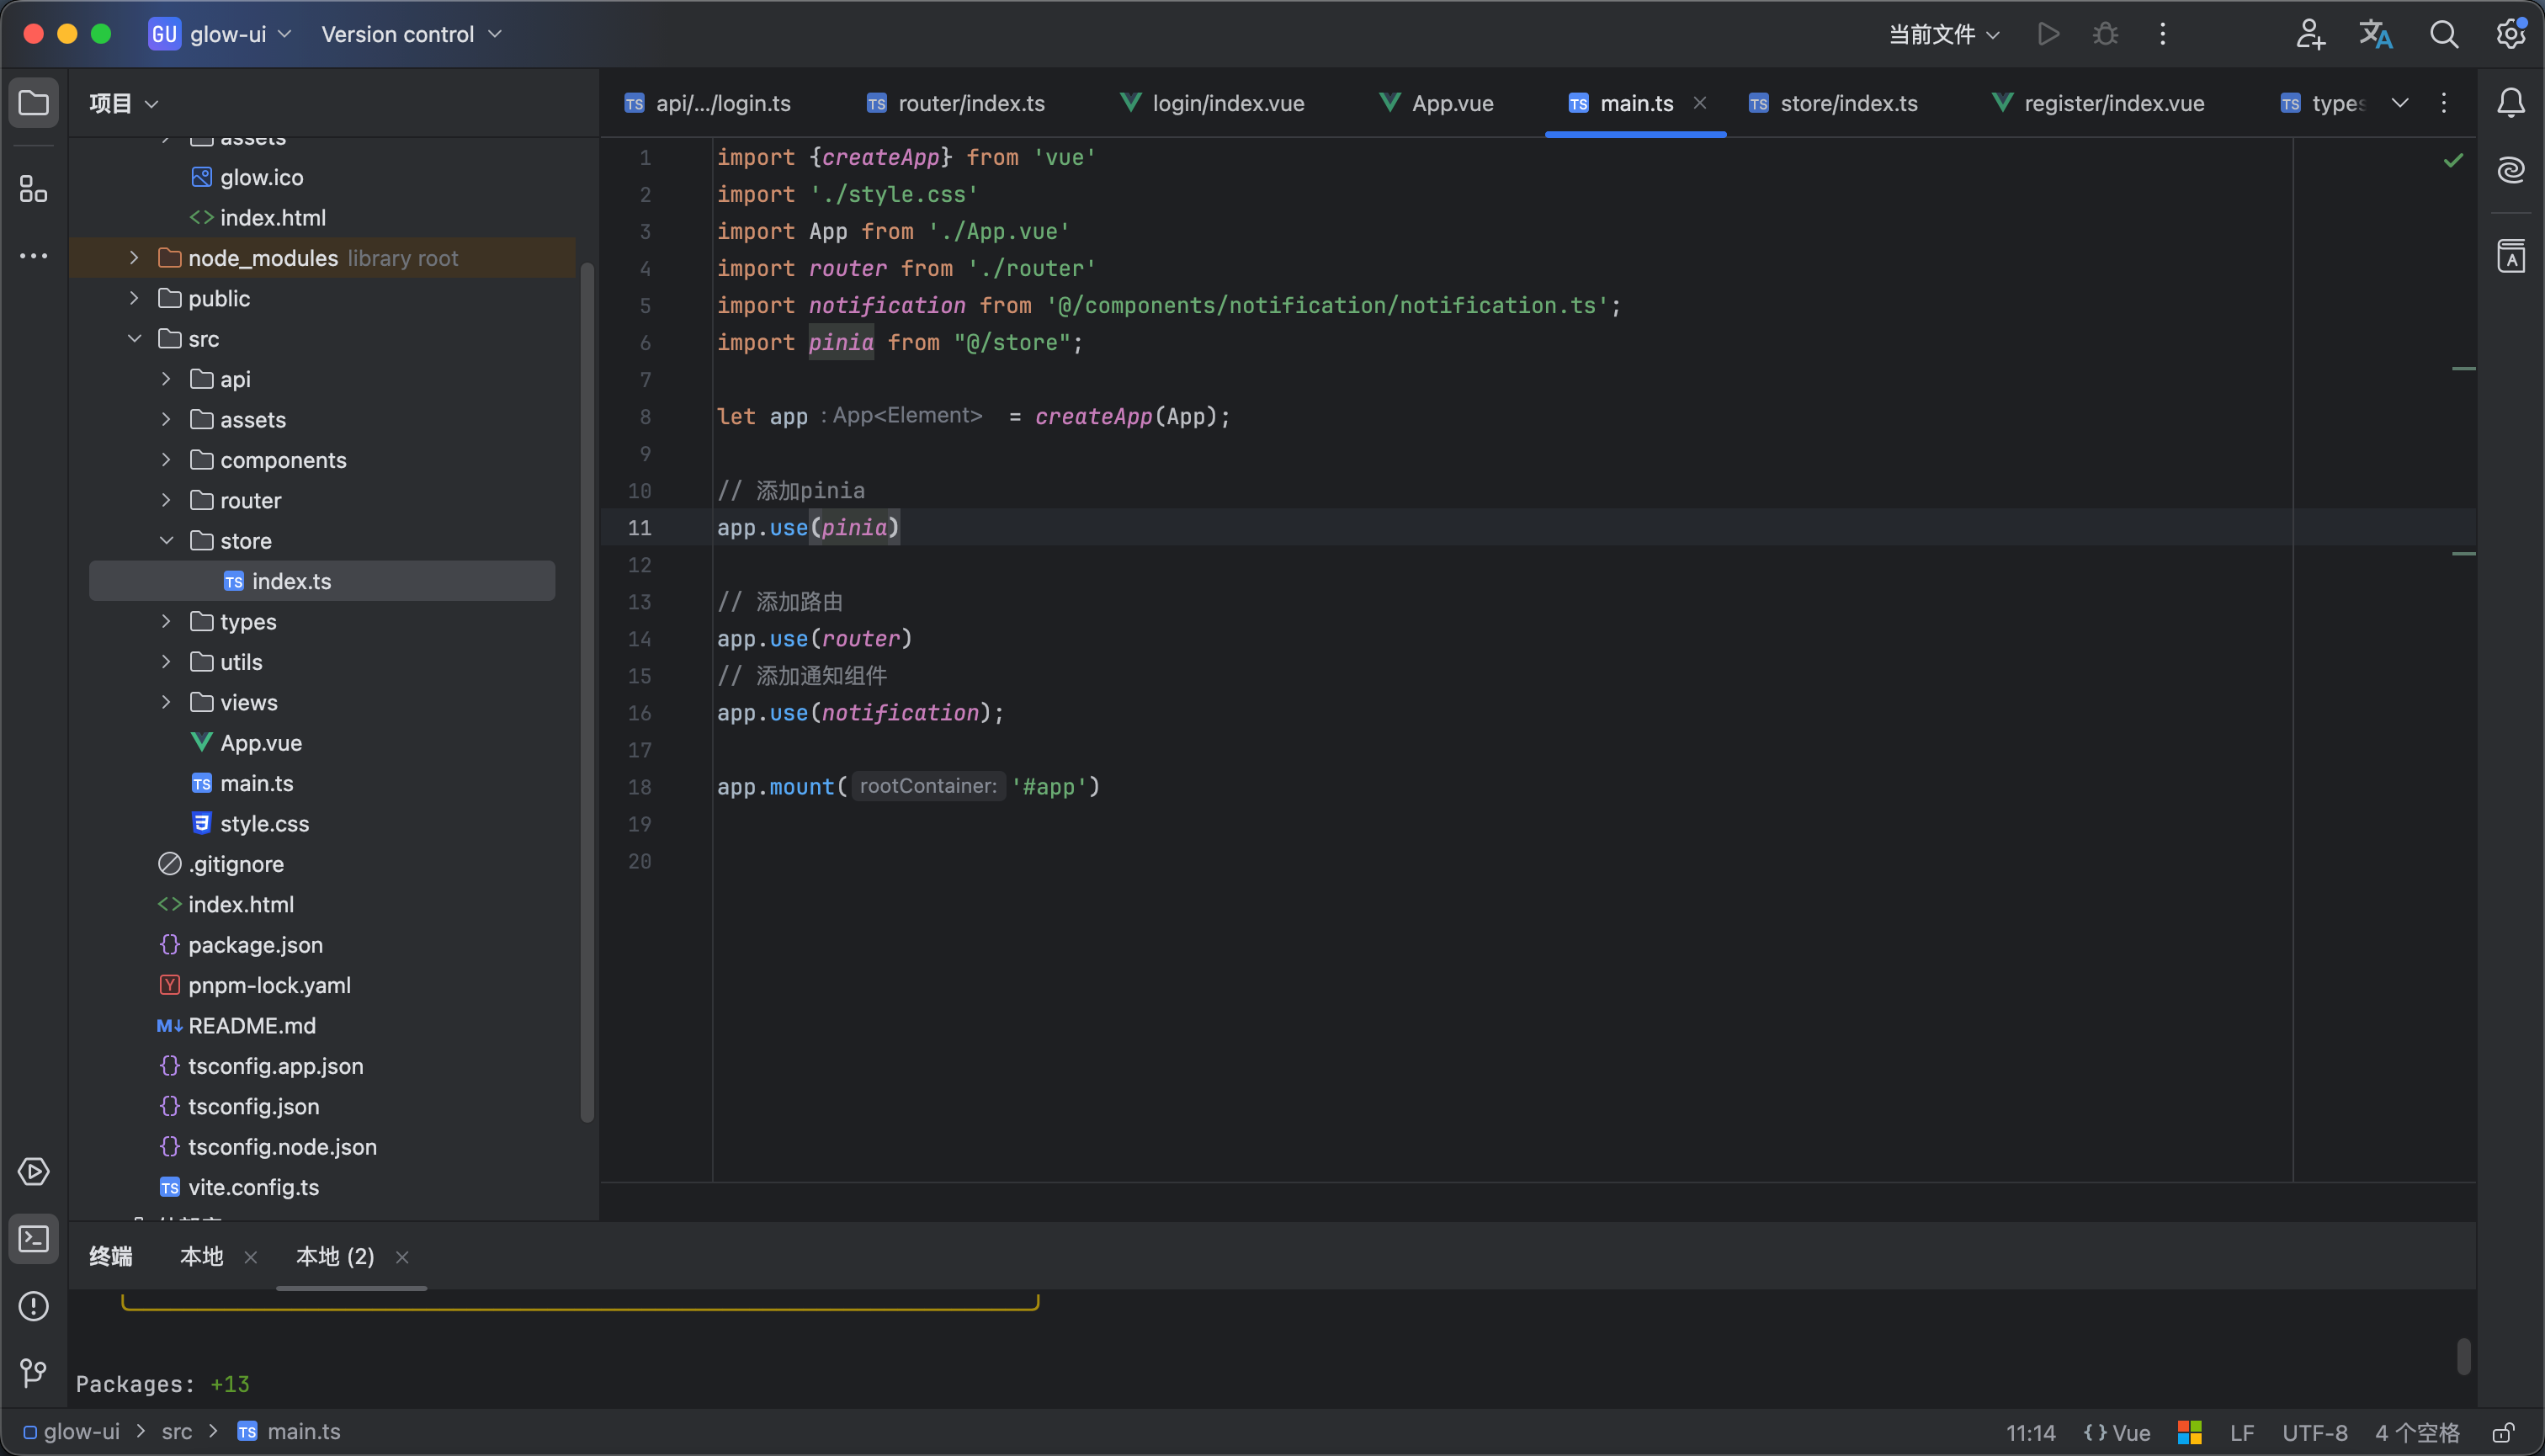Viewport: 2545px width, 1456px height.
Task: Switch to the 本地 terminal tab
Action: [201, 1256]
